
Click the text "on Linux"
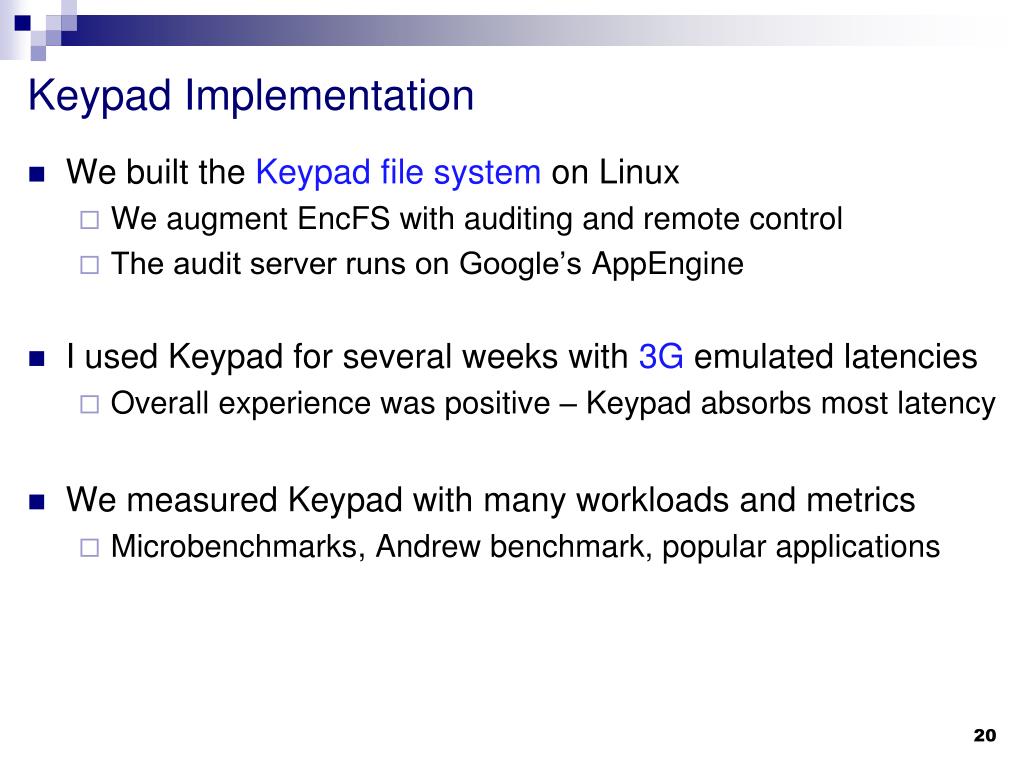tap(615, 173)
